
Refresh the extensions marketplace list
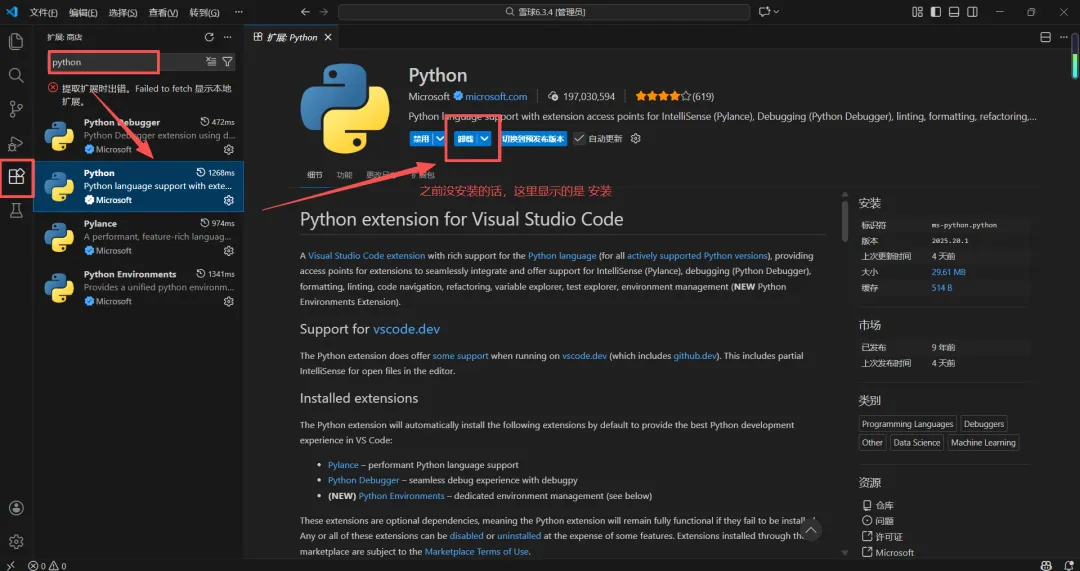pyautogui.click(x=209, y=37)
